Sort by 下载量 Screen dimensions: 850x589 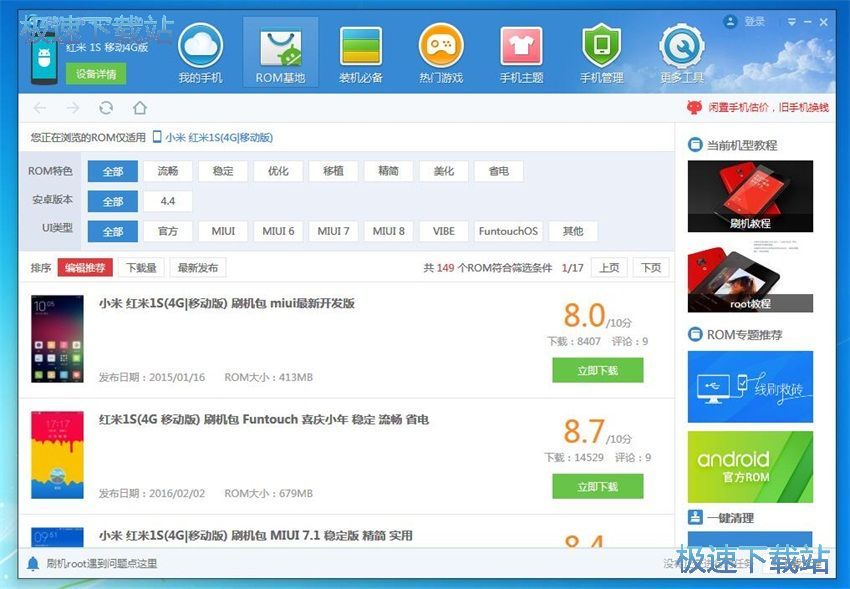[x=141, y=268]
